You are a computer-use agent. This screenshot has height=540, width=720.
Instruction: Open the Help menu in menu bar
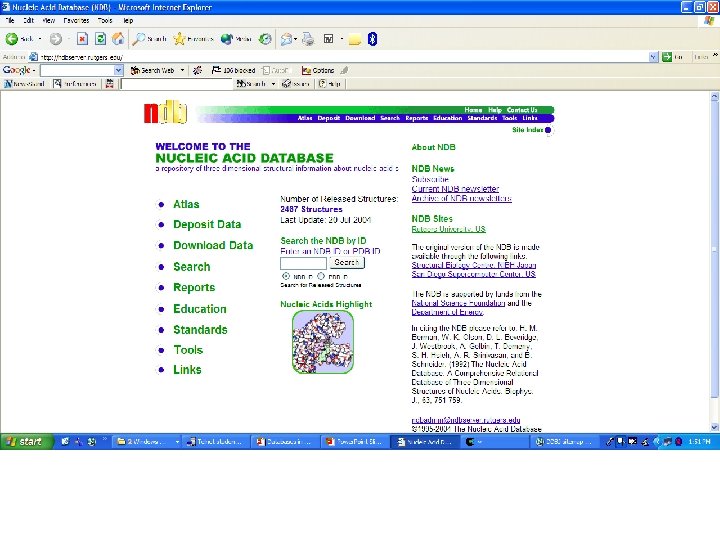point(128,21)
